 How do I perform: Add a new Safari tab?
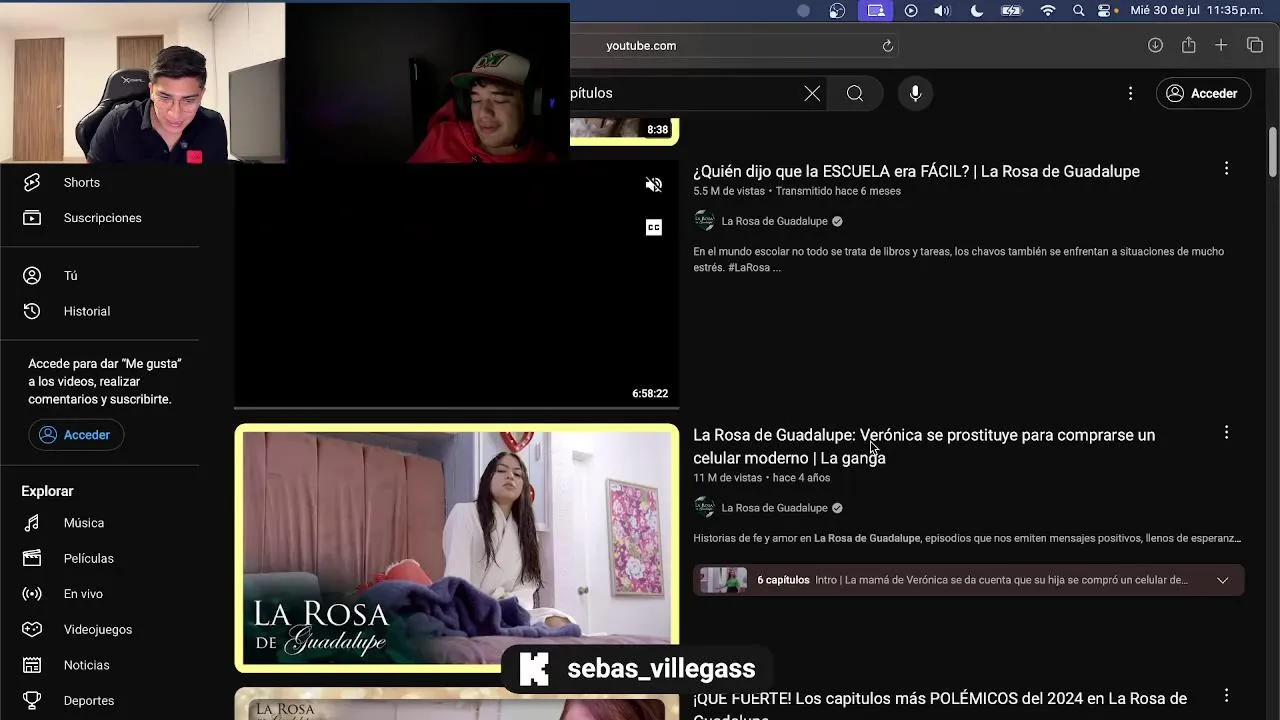click(1221, 46)
